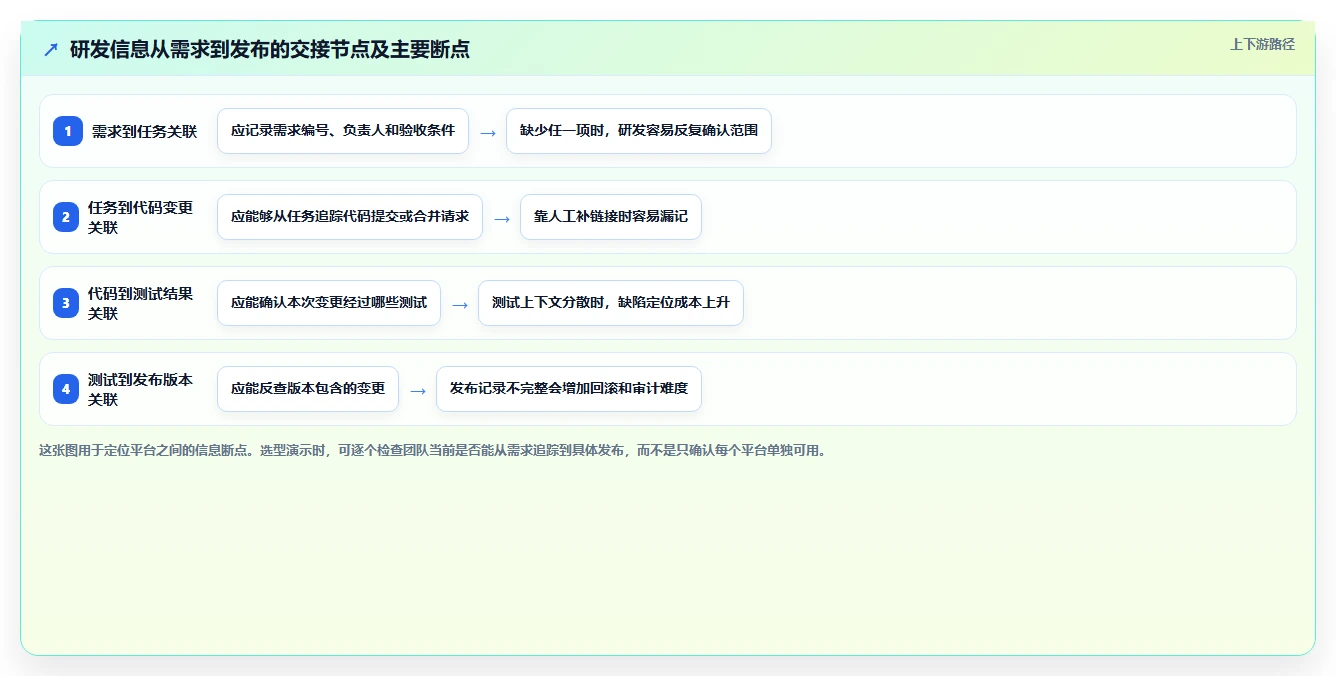The image size is (1336, 676).
Task: Click the arrow icon beside the title
Action: tap(51, 49)
